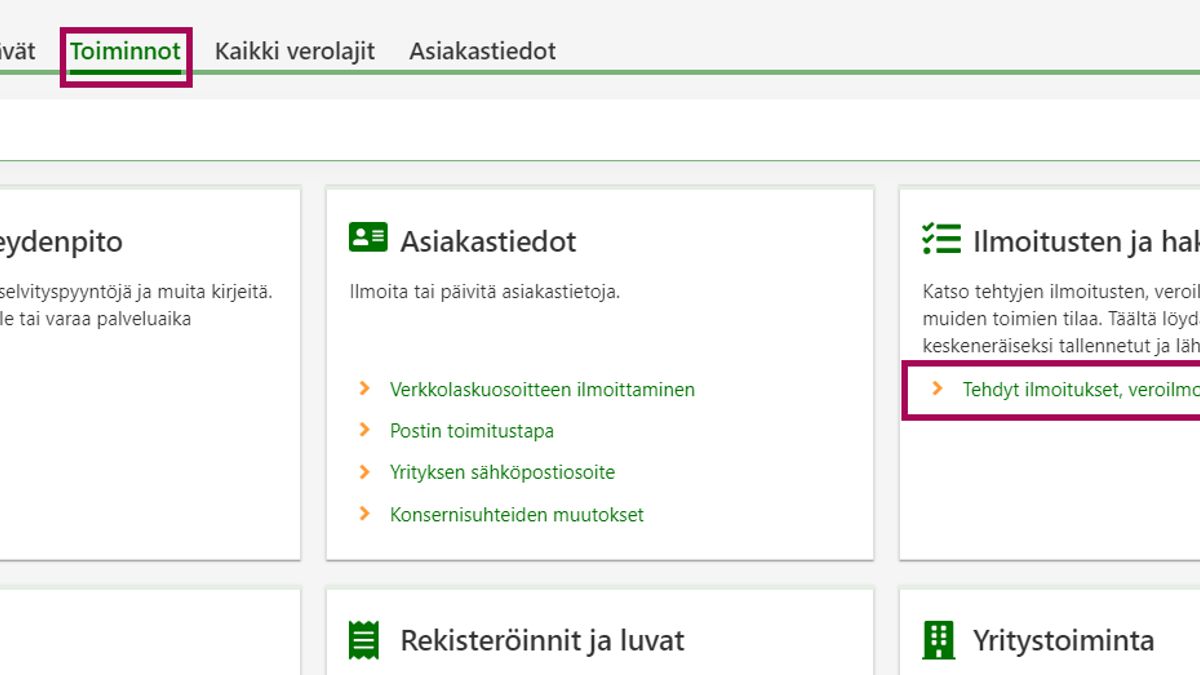The width and height of the screenshot is (1200, 675).
Task: Click the Rekisteröinnit ja luvat card heading
Action: tap(542, 640)
